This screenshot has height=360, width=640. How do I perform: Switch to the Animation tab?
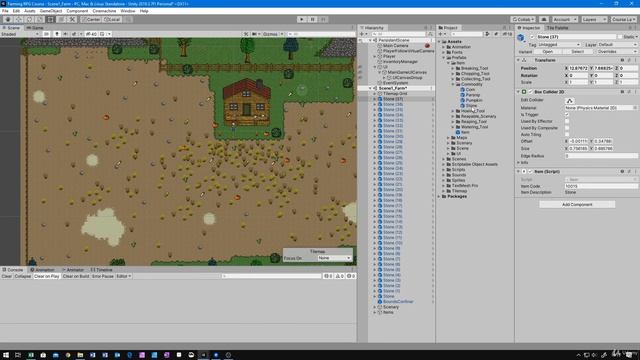coord(42,270)
